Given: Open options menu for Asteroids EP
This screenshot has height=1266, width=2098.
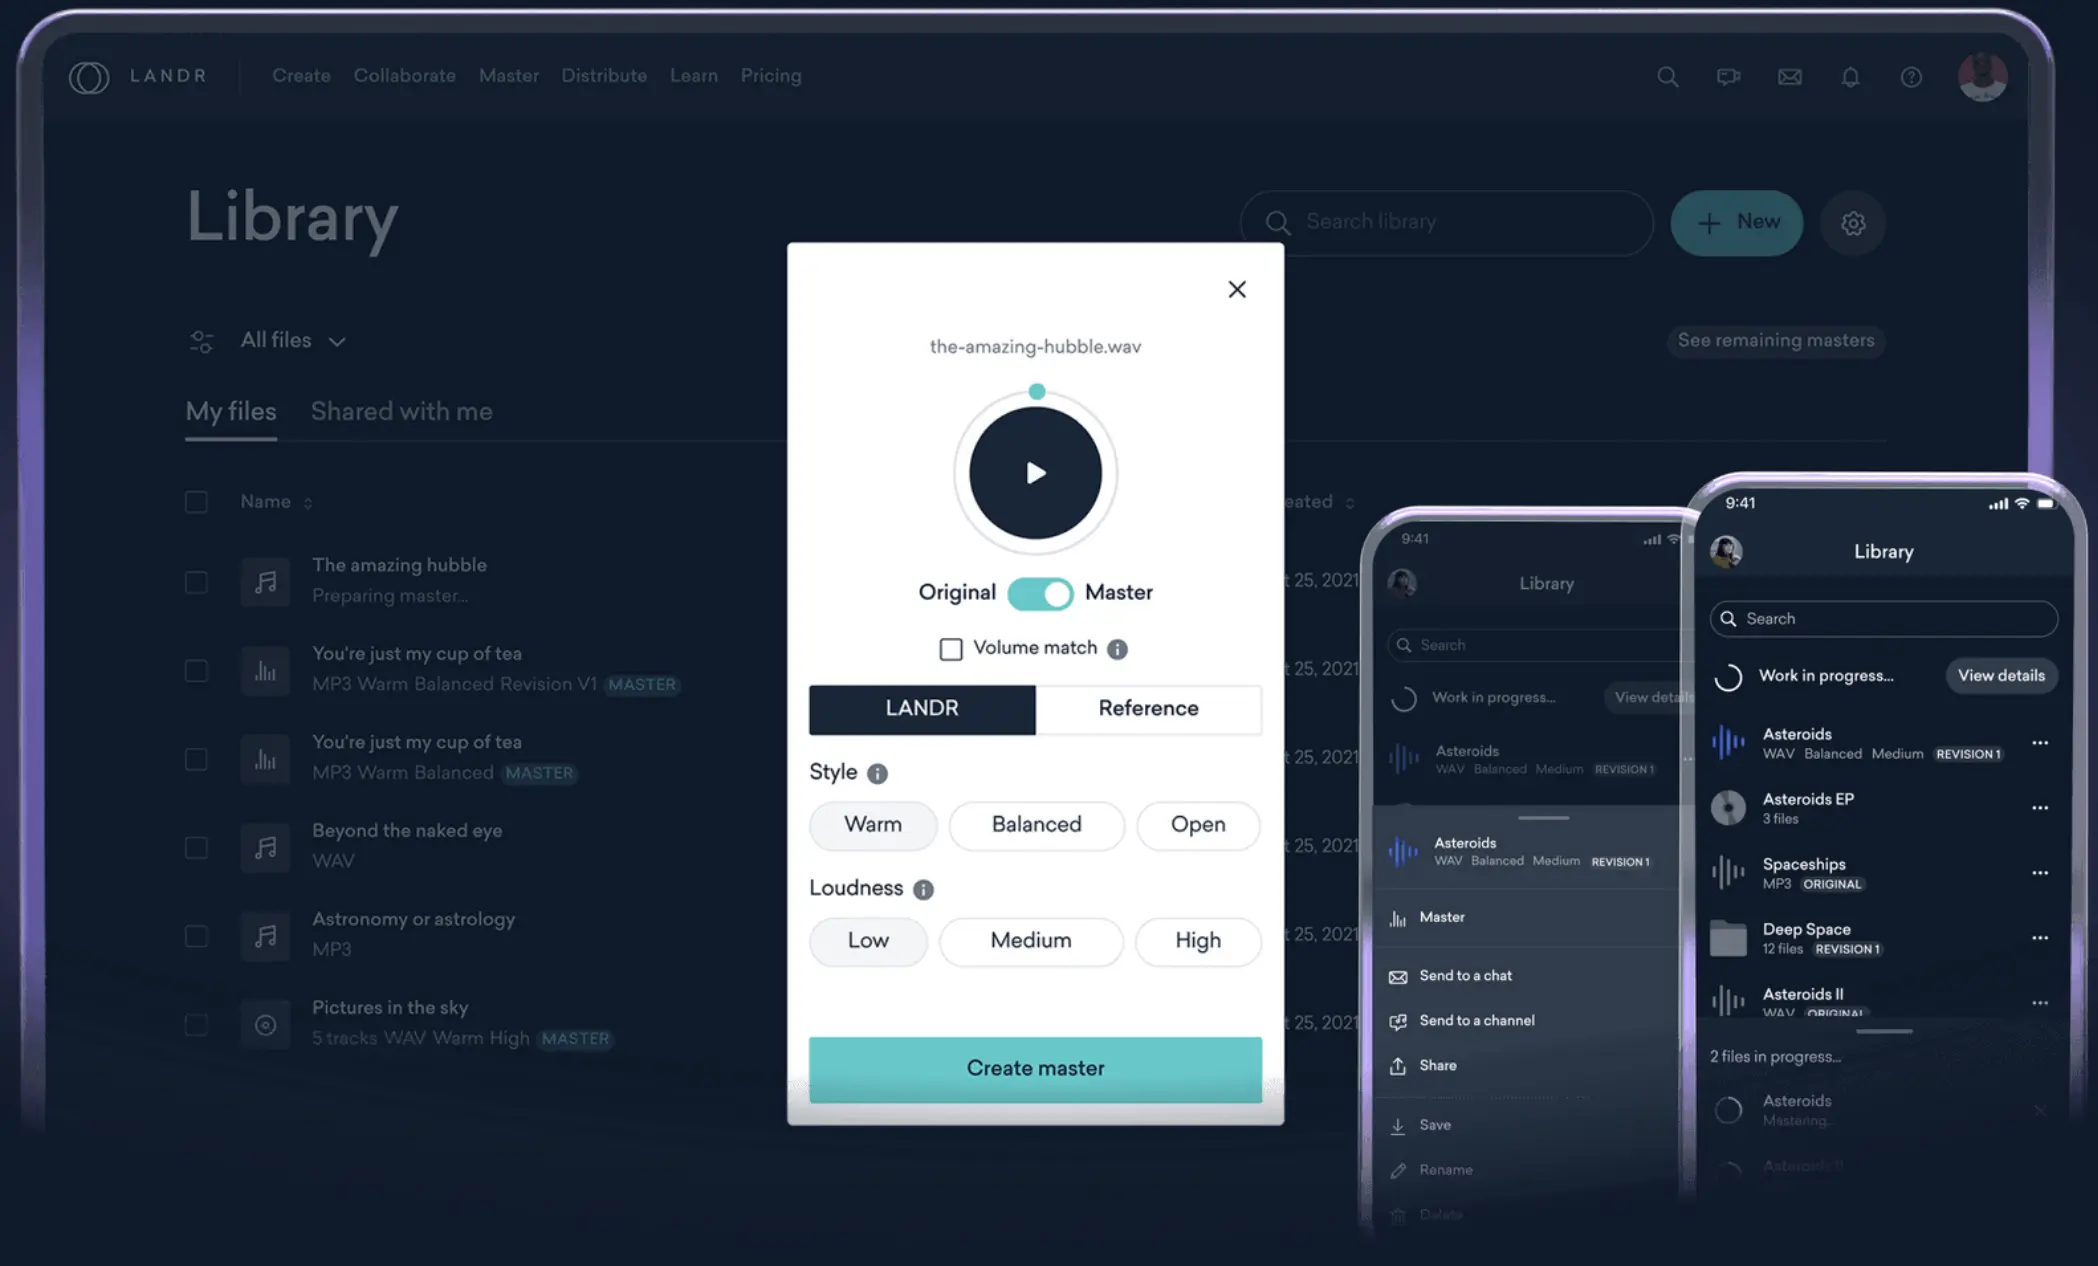Looking at the screenshot, I should (2040, 807).
